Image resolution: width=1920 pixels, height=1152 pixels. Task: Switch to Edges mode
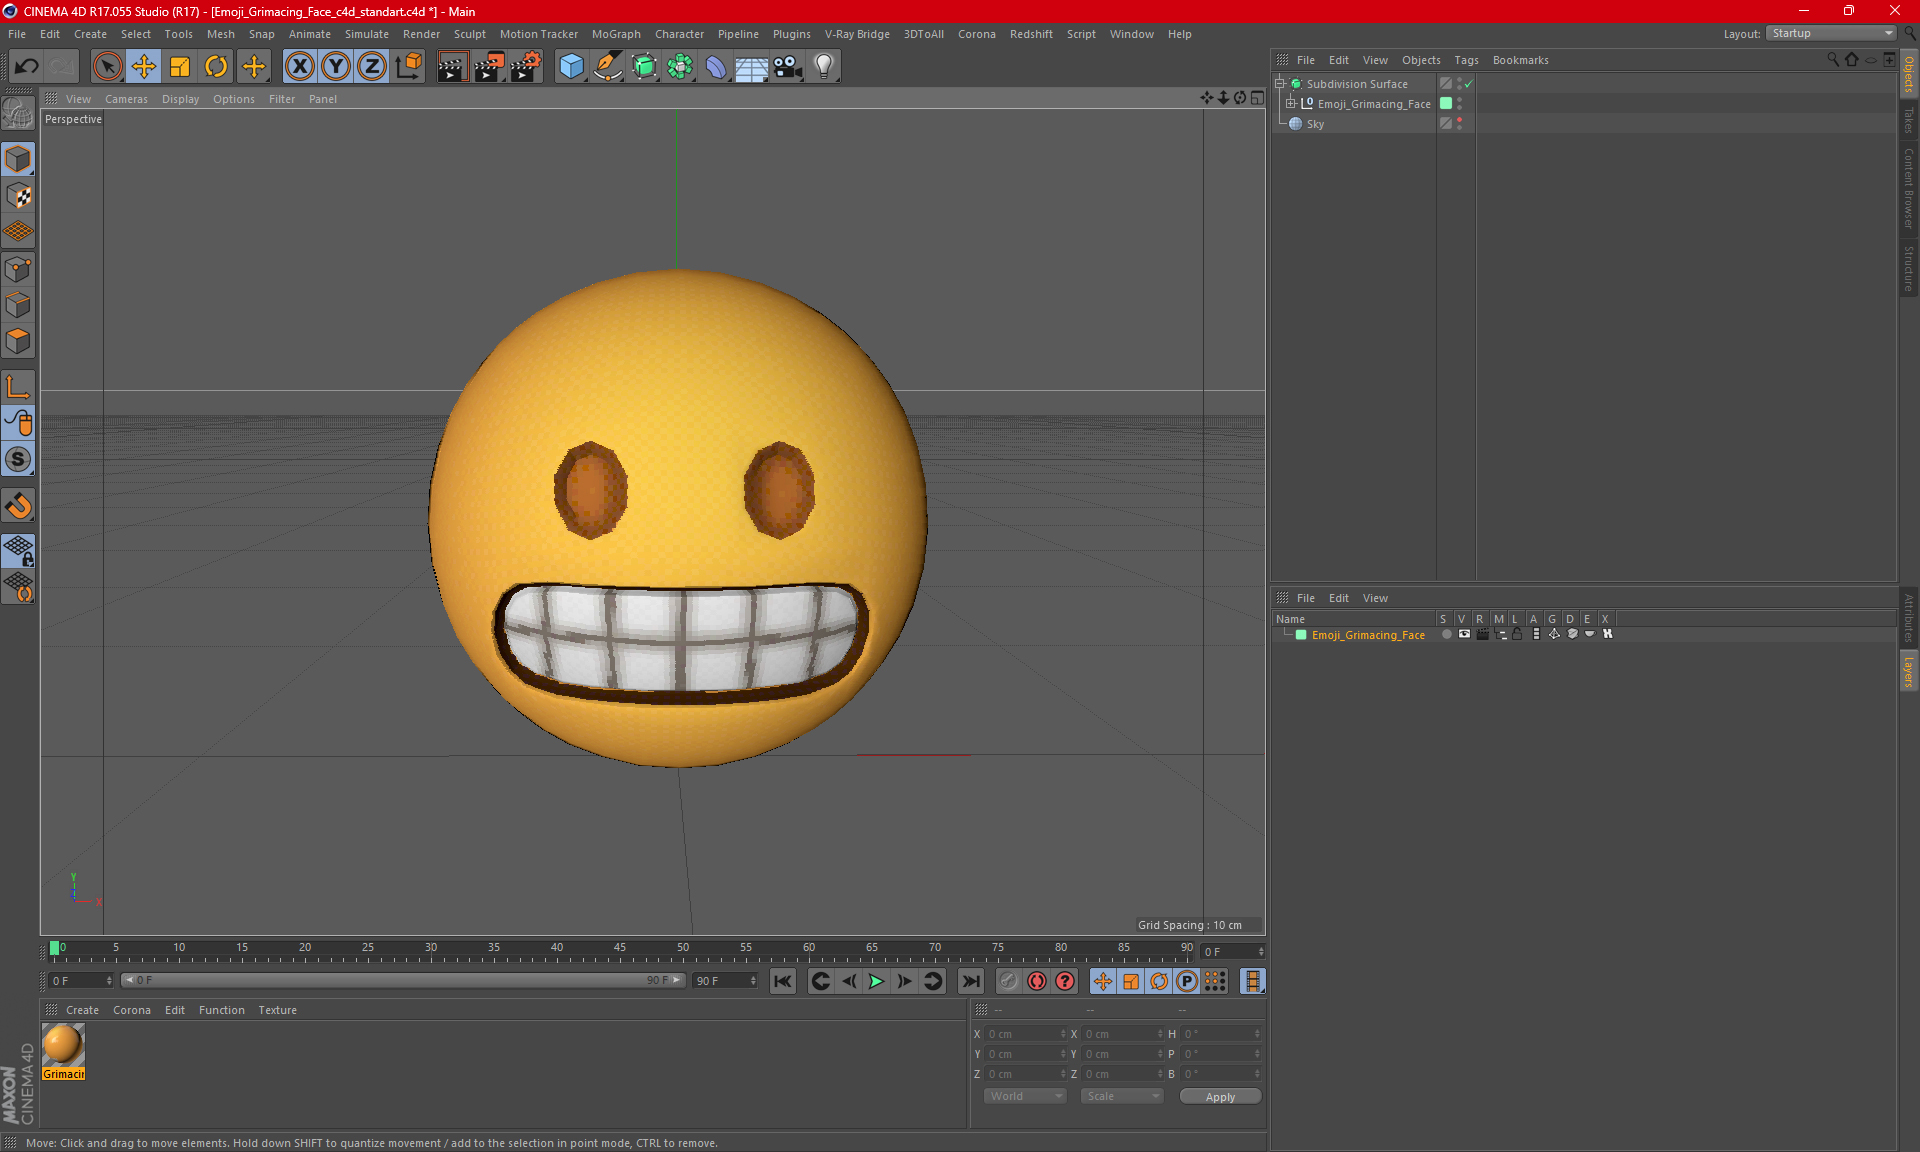point(18,305)
